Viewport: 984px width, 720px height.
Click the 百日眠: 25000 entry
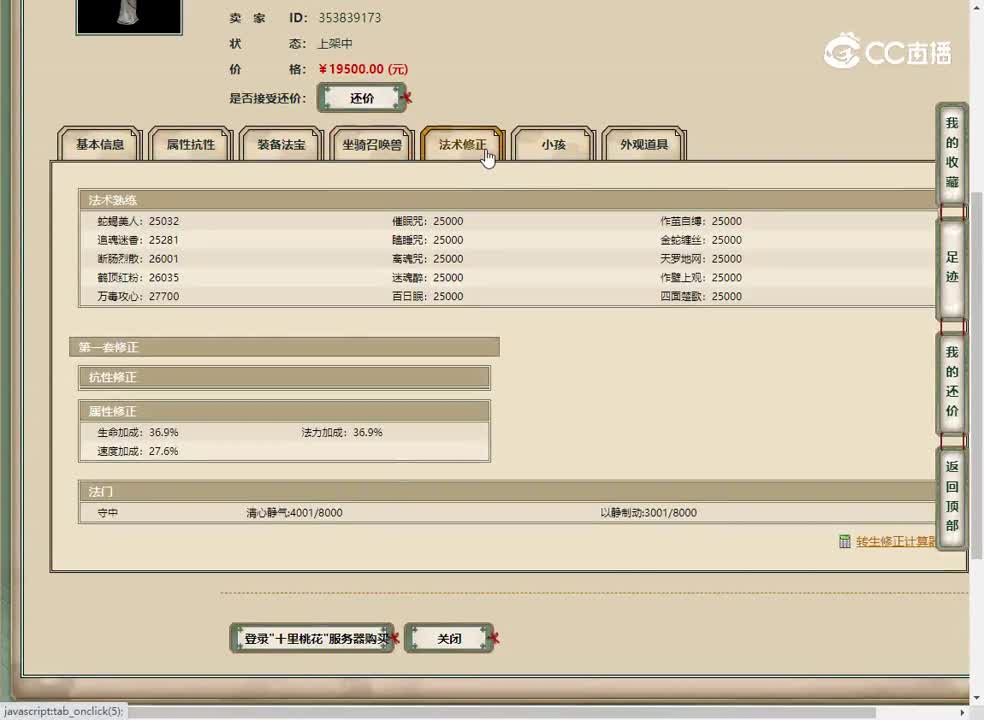point(427,296)
